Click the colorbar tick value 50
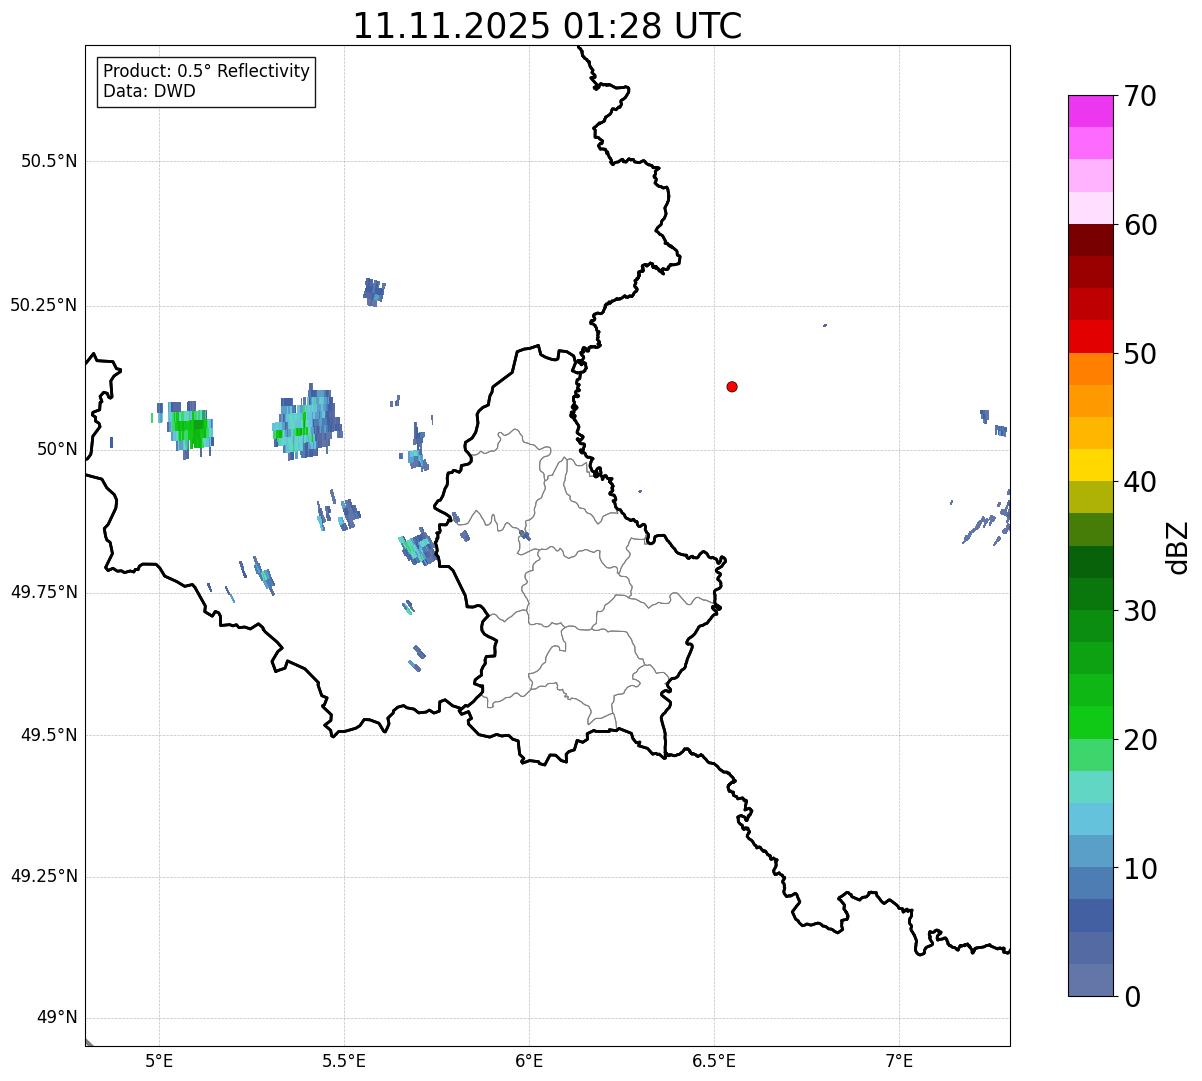This screenshot has width=1202, height=1081. [x=1140, y=354]
